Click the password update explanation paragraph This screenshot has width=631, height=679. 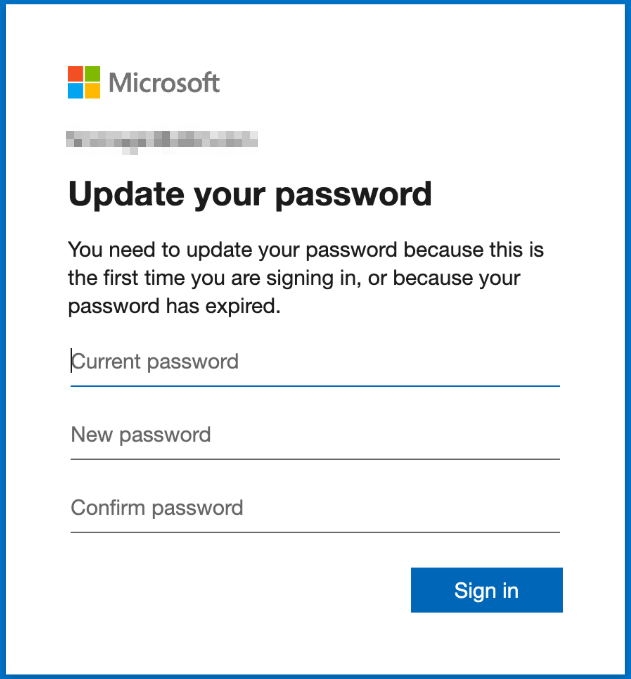pos(306,278)
